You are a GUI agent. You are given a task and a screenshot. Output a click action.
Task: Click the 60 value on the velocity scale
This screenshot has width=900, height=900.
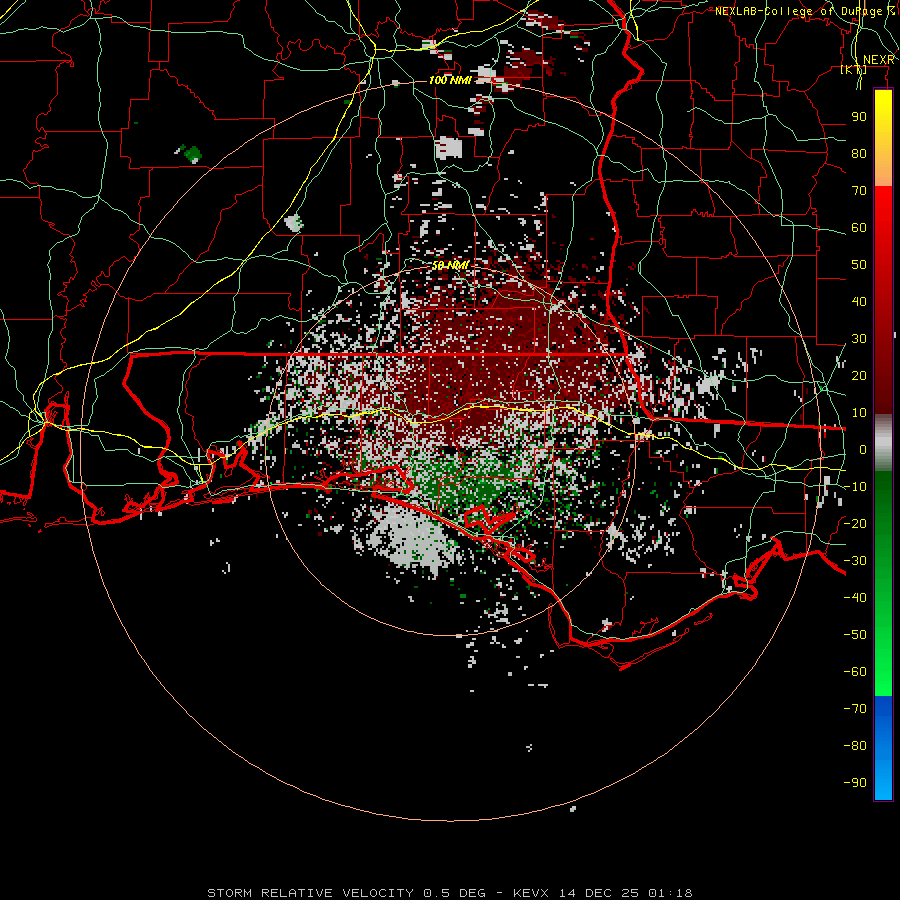coord(859,227)
